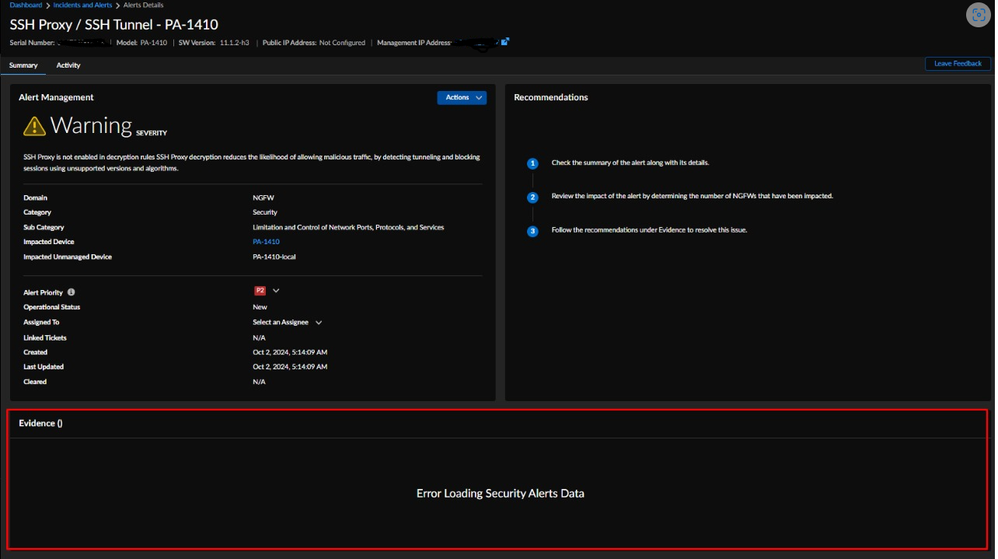Click the step 1 recommendation circle
This screenshot has width=998, height=559.
click(532, 163)
